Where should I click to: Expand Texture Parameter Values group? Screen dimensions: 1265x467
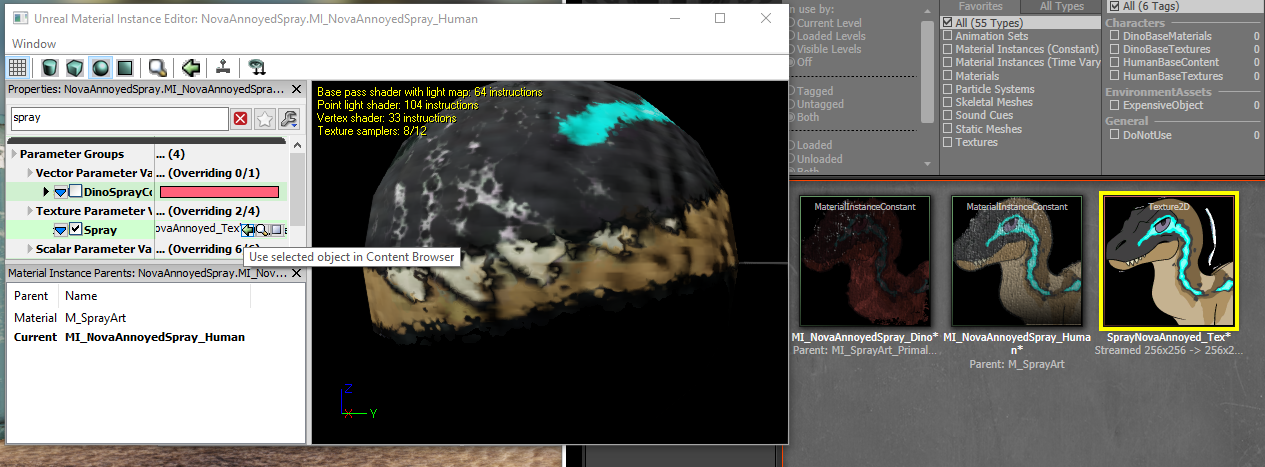(x=30, y=211)
